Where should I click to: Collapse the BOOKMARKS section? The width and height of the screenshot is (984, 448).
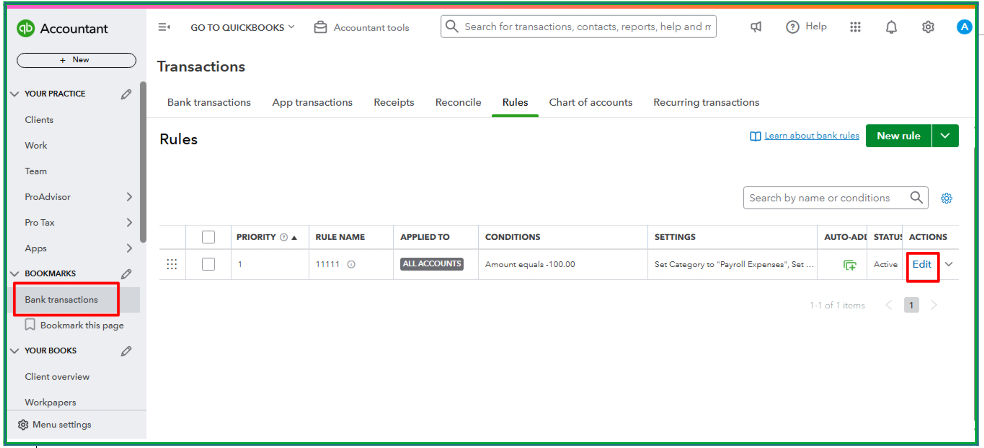(x=15, y=274)
